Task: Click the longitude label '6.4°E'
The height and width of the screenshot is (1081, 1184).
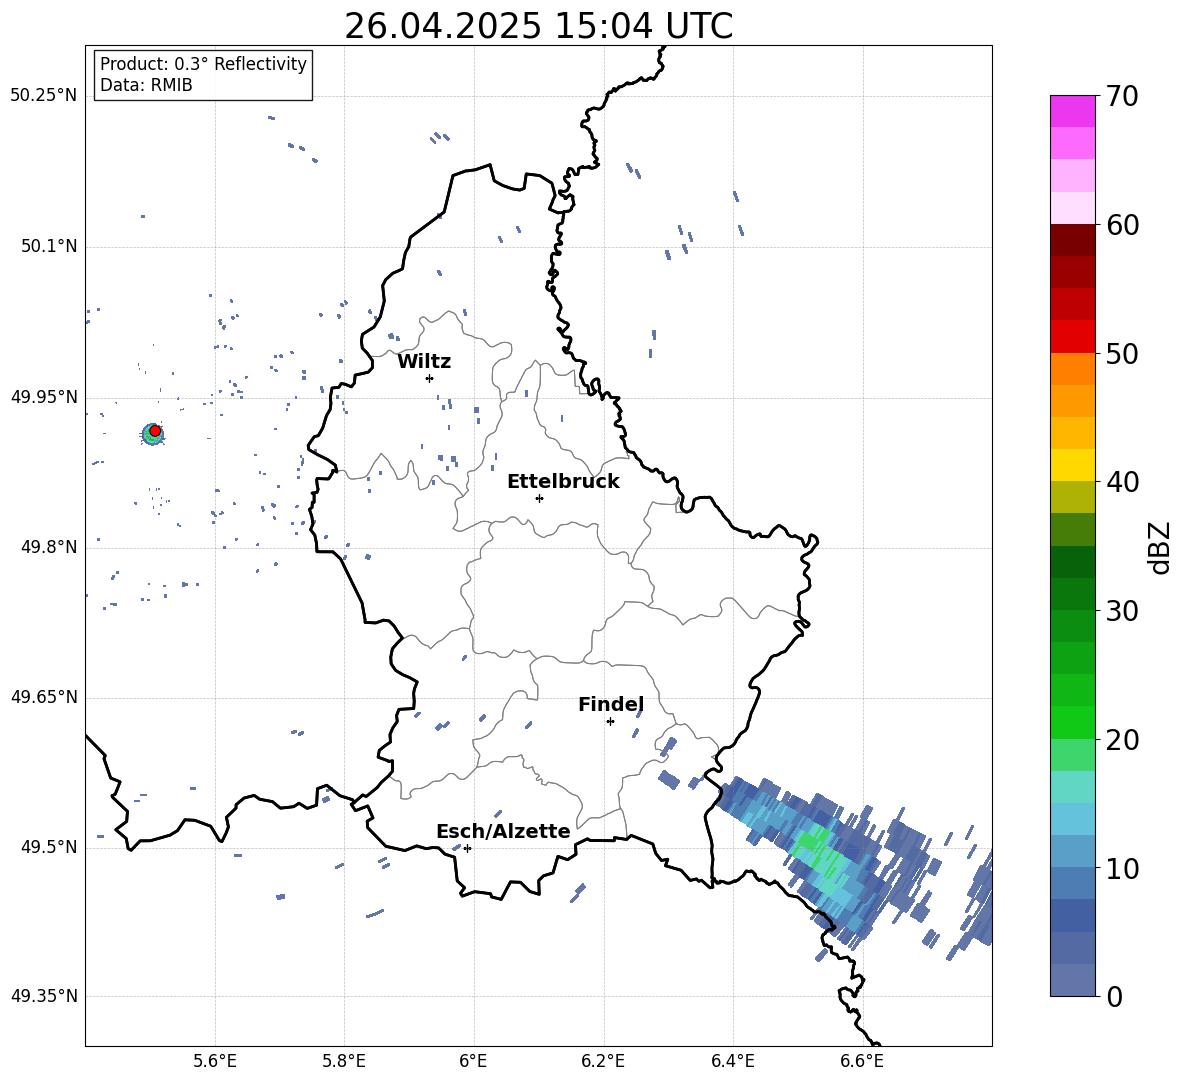Action: [x=732, y=1061]
